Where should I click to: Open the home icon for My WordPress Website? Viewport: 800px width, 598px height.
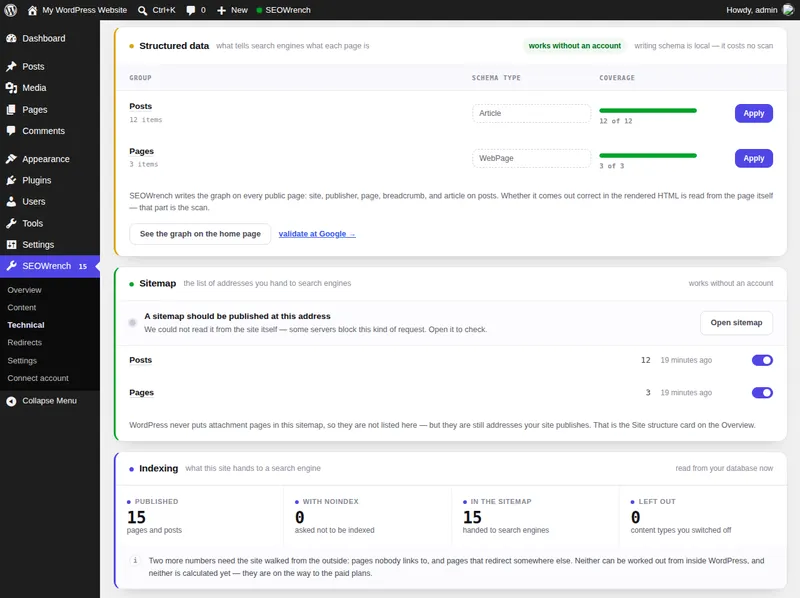coord(32,10)
